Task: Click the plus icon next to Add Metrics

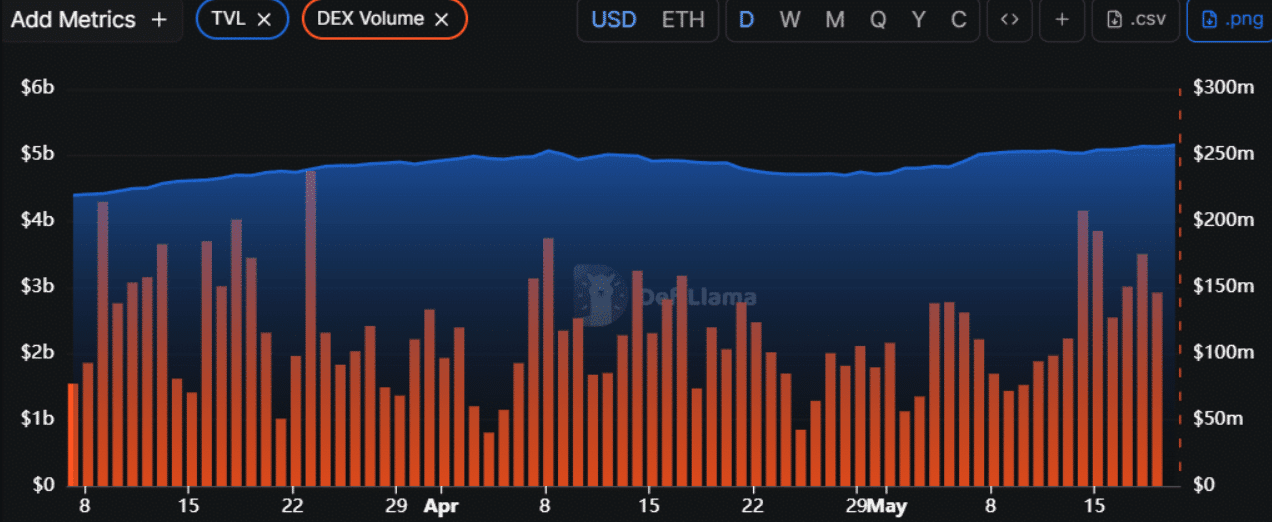Action: pos(159,20)
